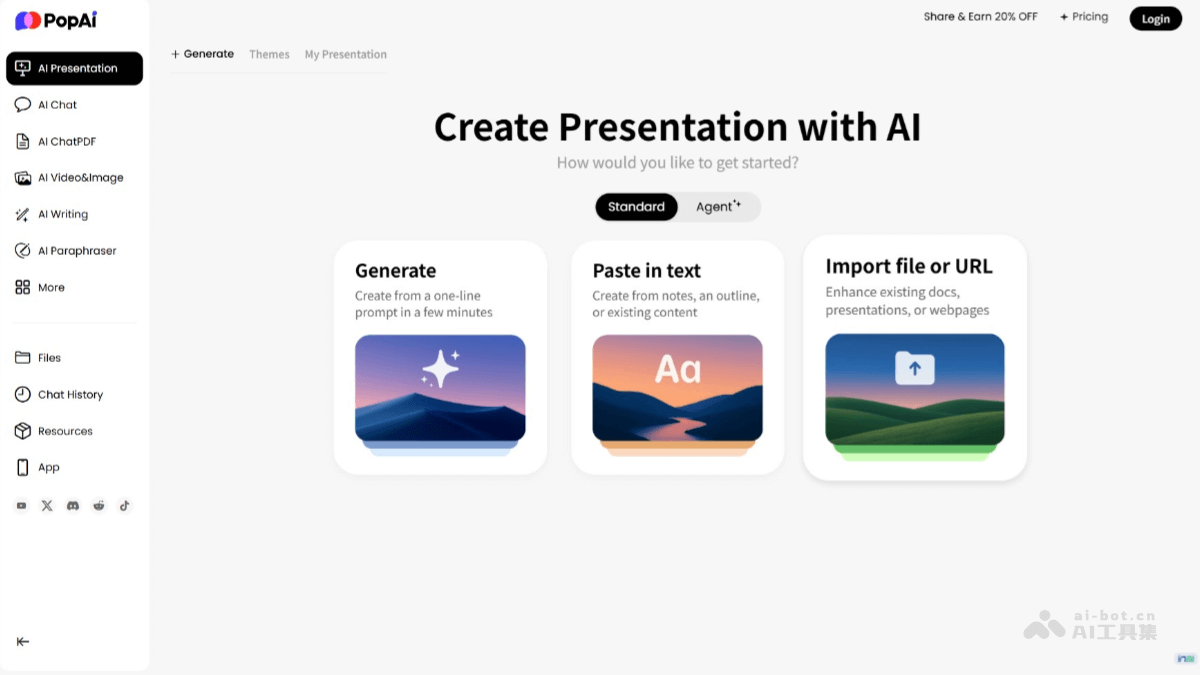
Task: View your Chat History
Action: 70,394
